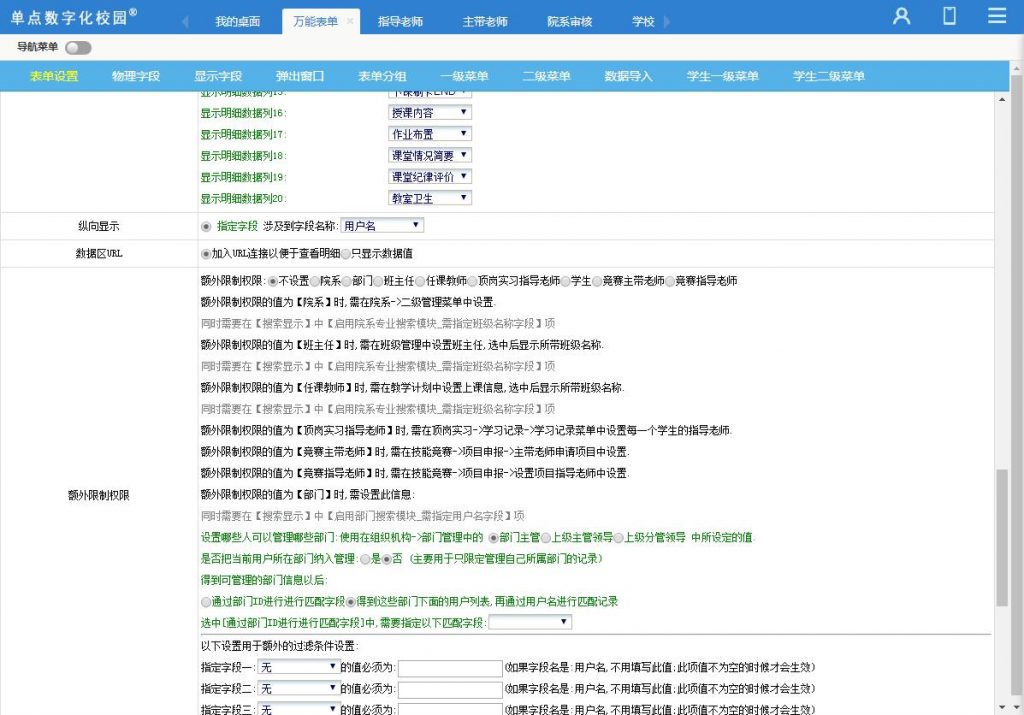This screenshot has height=715, width=1024.
Task: Open 显示明细数据列18 dropdown 课堂情况简要
Action: [430, 155]
